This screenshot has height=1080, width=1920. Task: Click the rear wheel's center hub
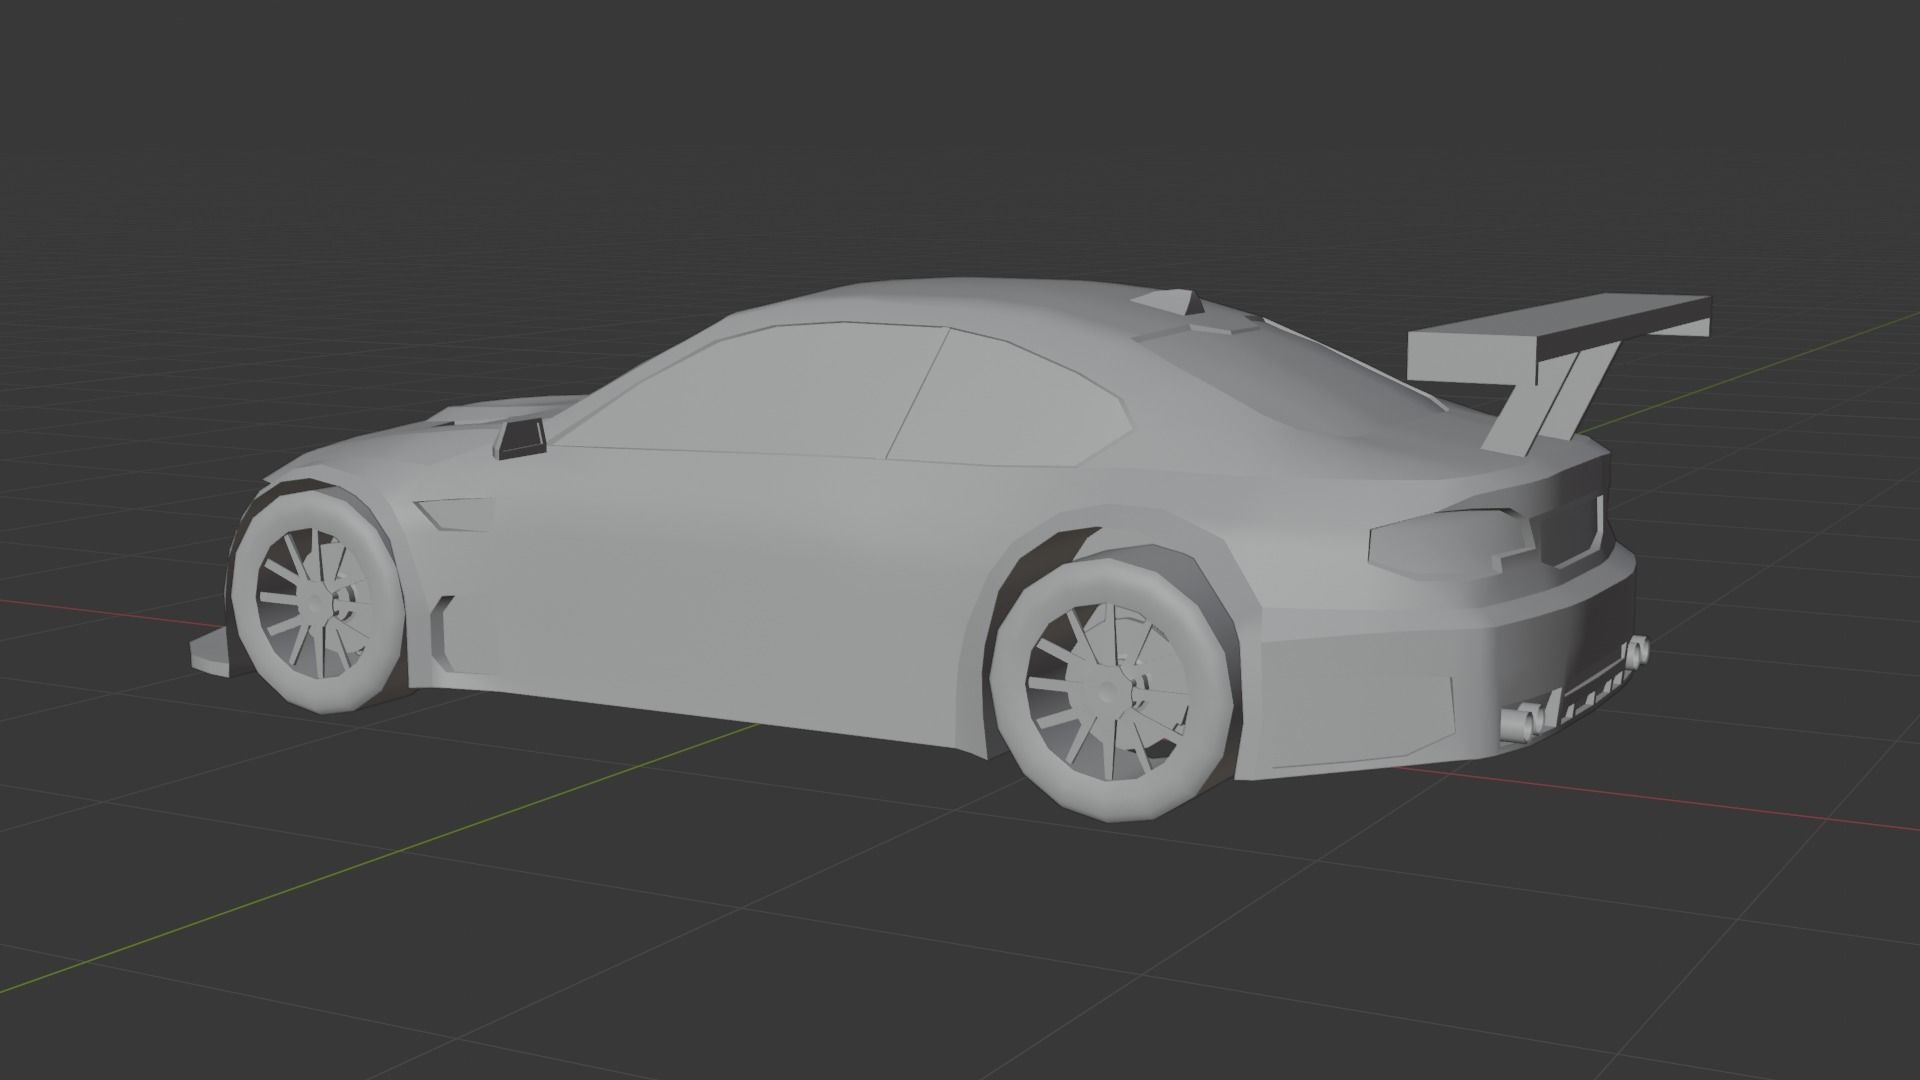pyautogui.click(x=1108, y=692)
